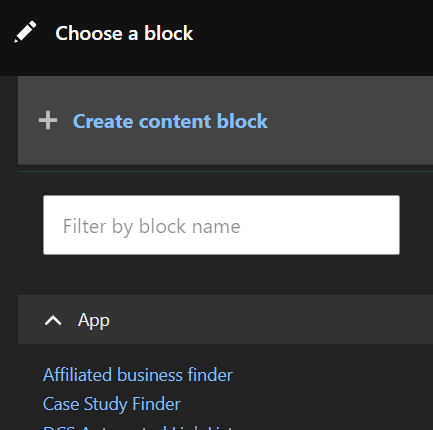Click the placeholder text inside the filter box

152,226
